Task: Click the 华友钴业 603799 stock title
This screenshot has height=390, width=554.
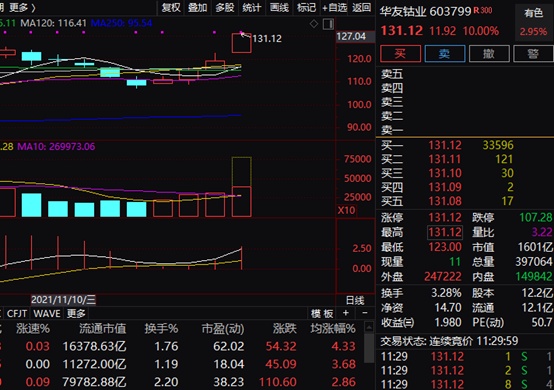Action: point(426,12)
